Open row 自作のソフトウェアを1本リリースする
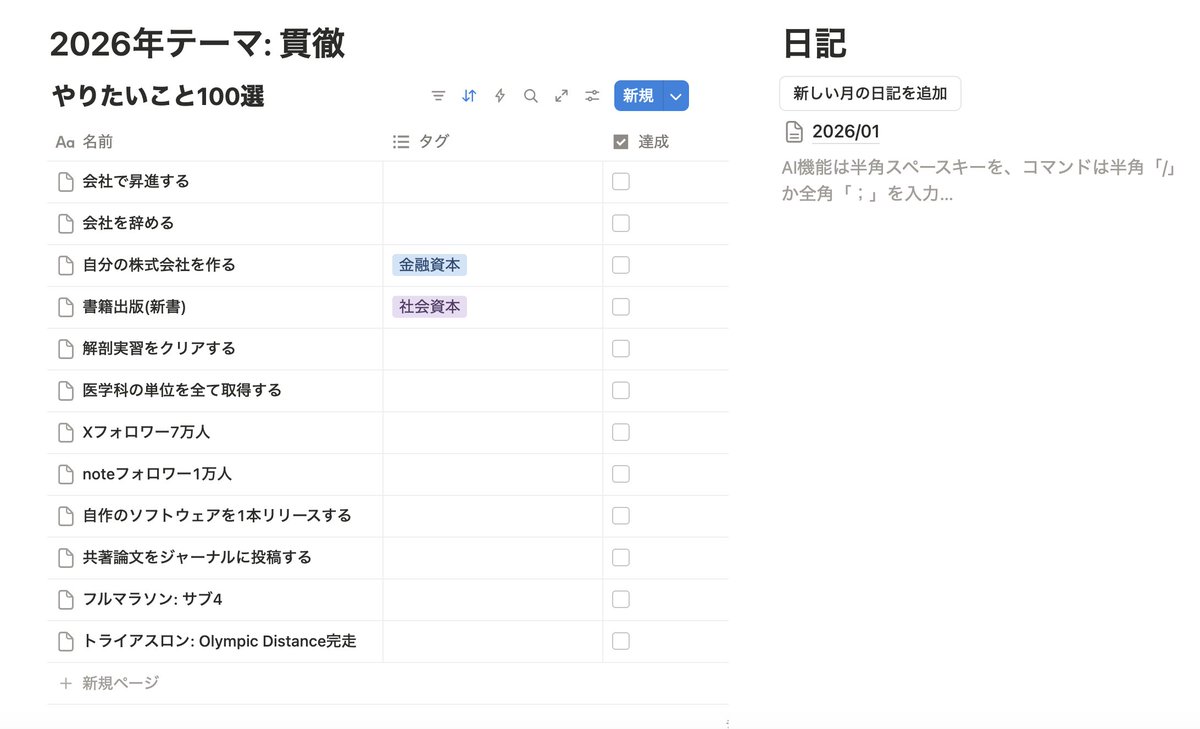Viewport: 1200px width, 729px height. point(217,516)
